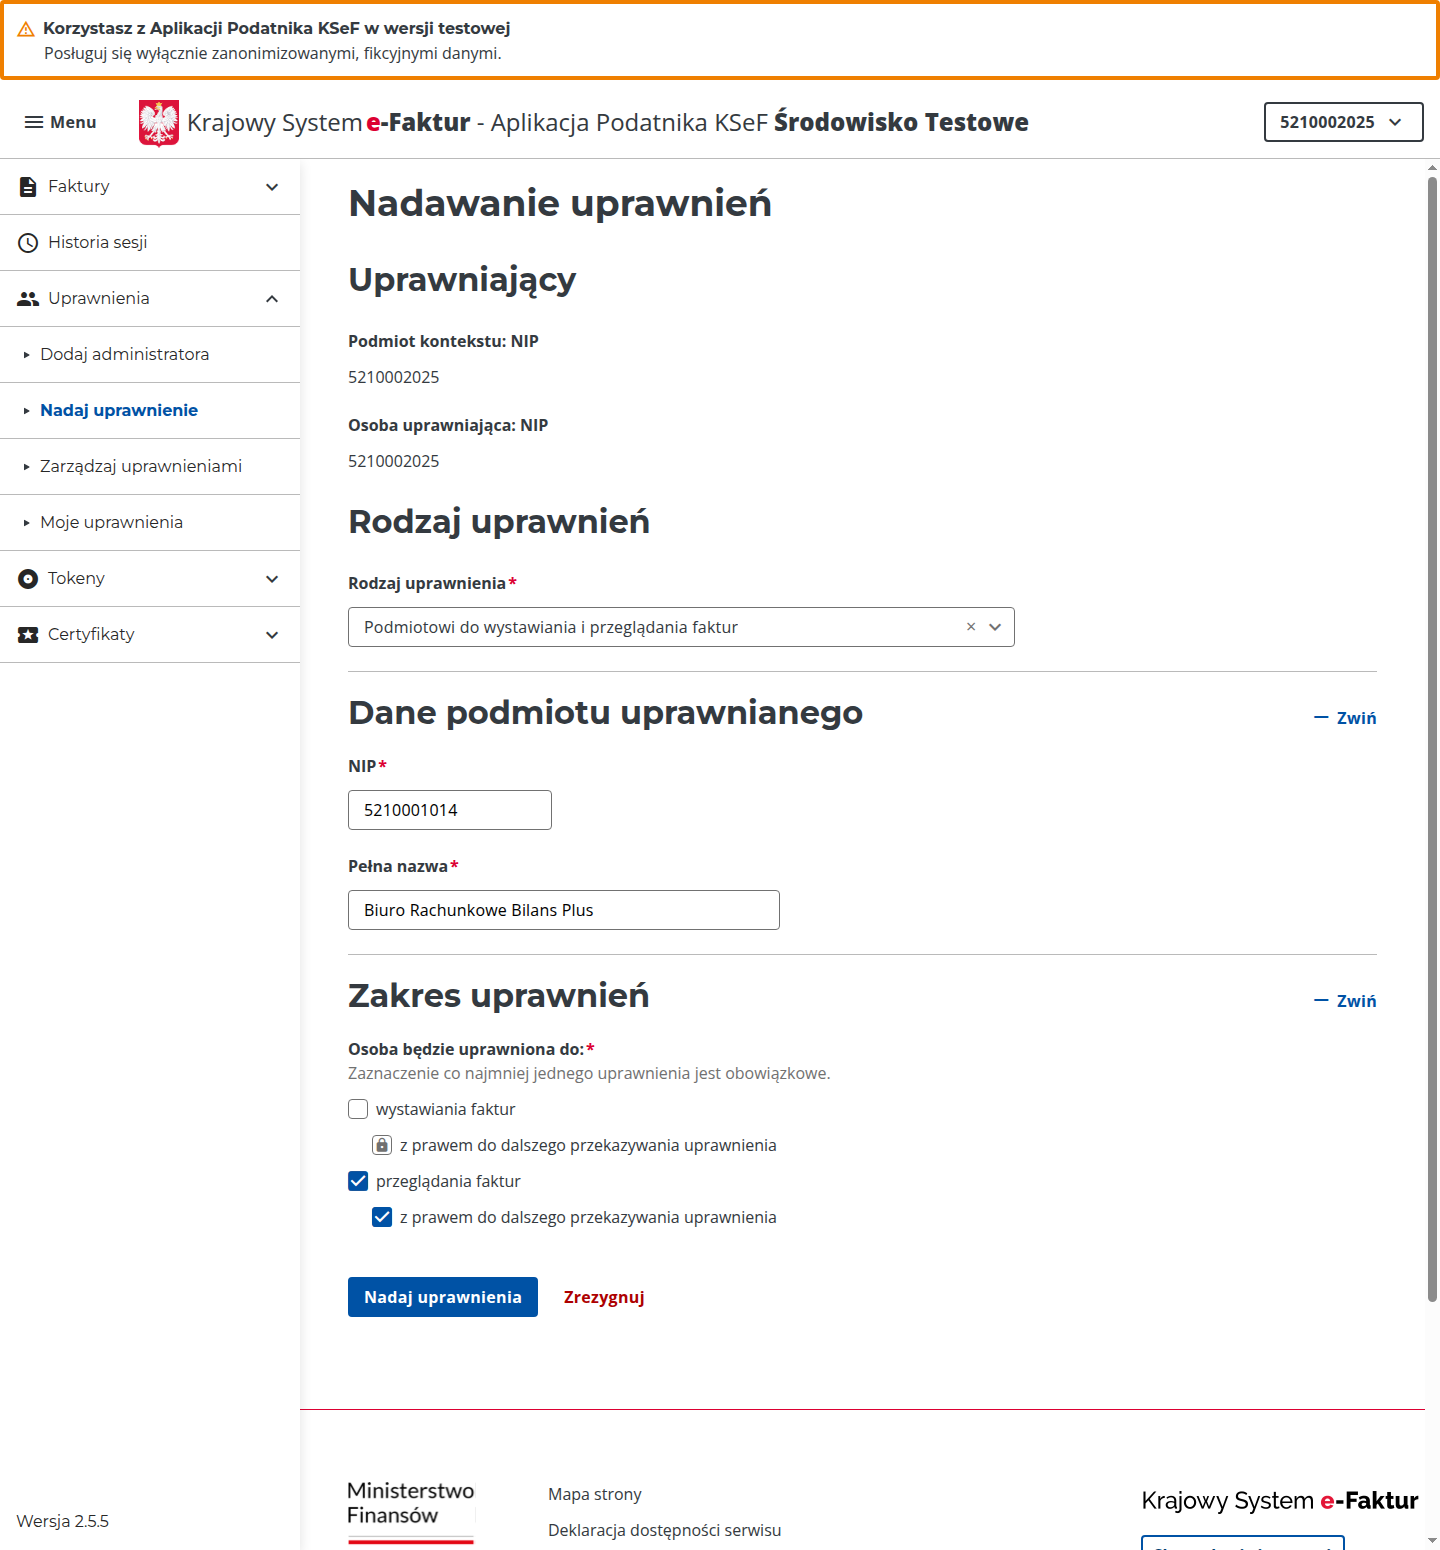Open Deklaracja dostępności serwisu link
1440x1550 pixels.
[x=665, y=1530]
